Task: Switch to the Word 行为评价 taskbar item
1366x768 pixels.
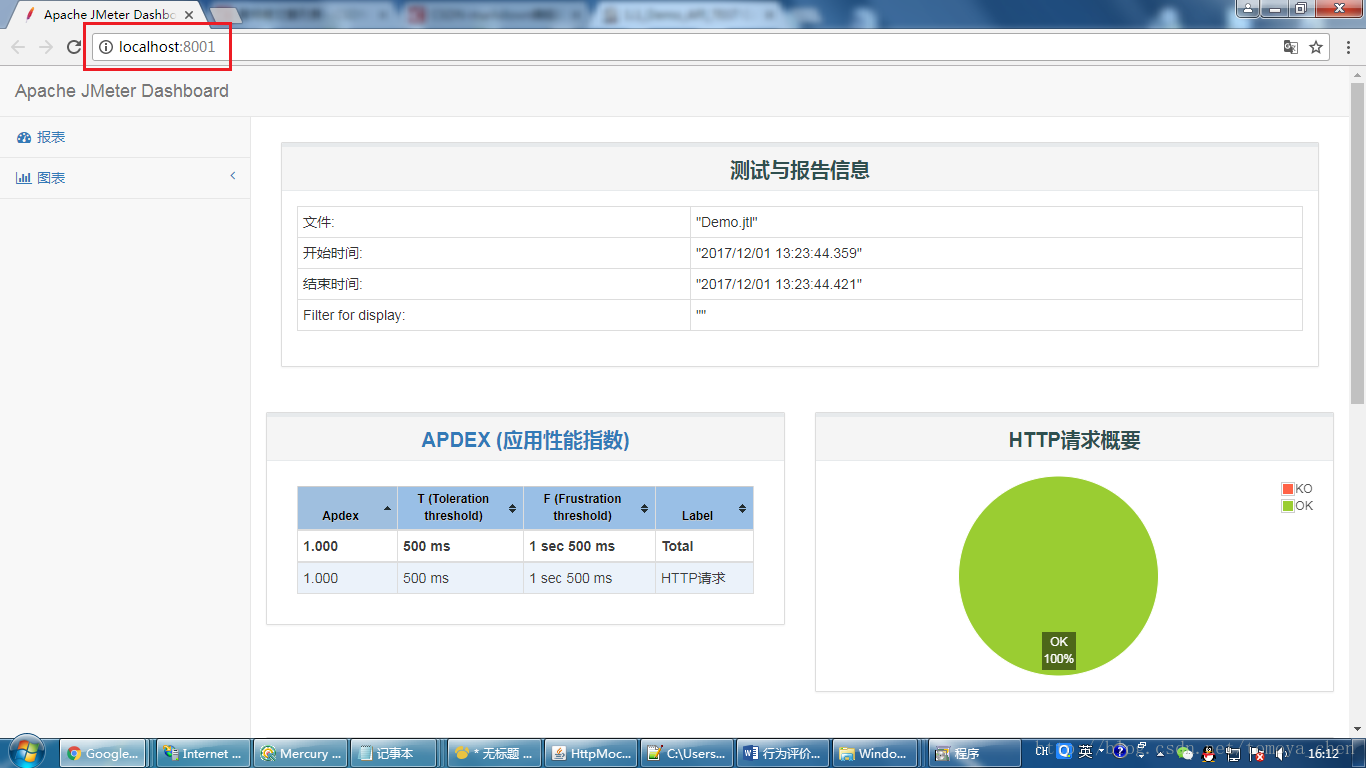Action: 785,753
